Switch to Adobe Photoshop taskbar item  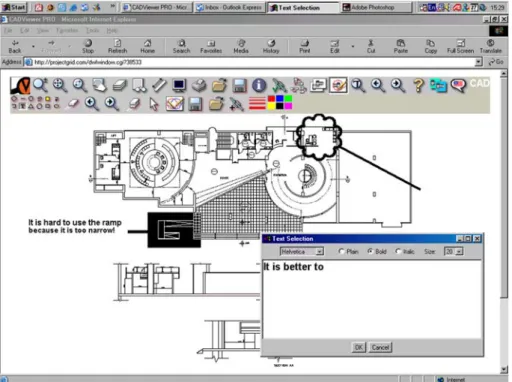point(376,7)
